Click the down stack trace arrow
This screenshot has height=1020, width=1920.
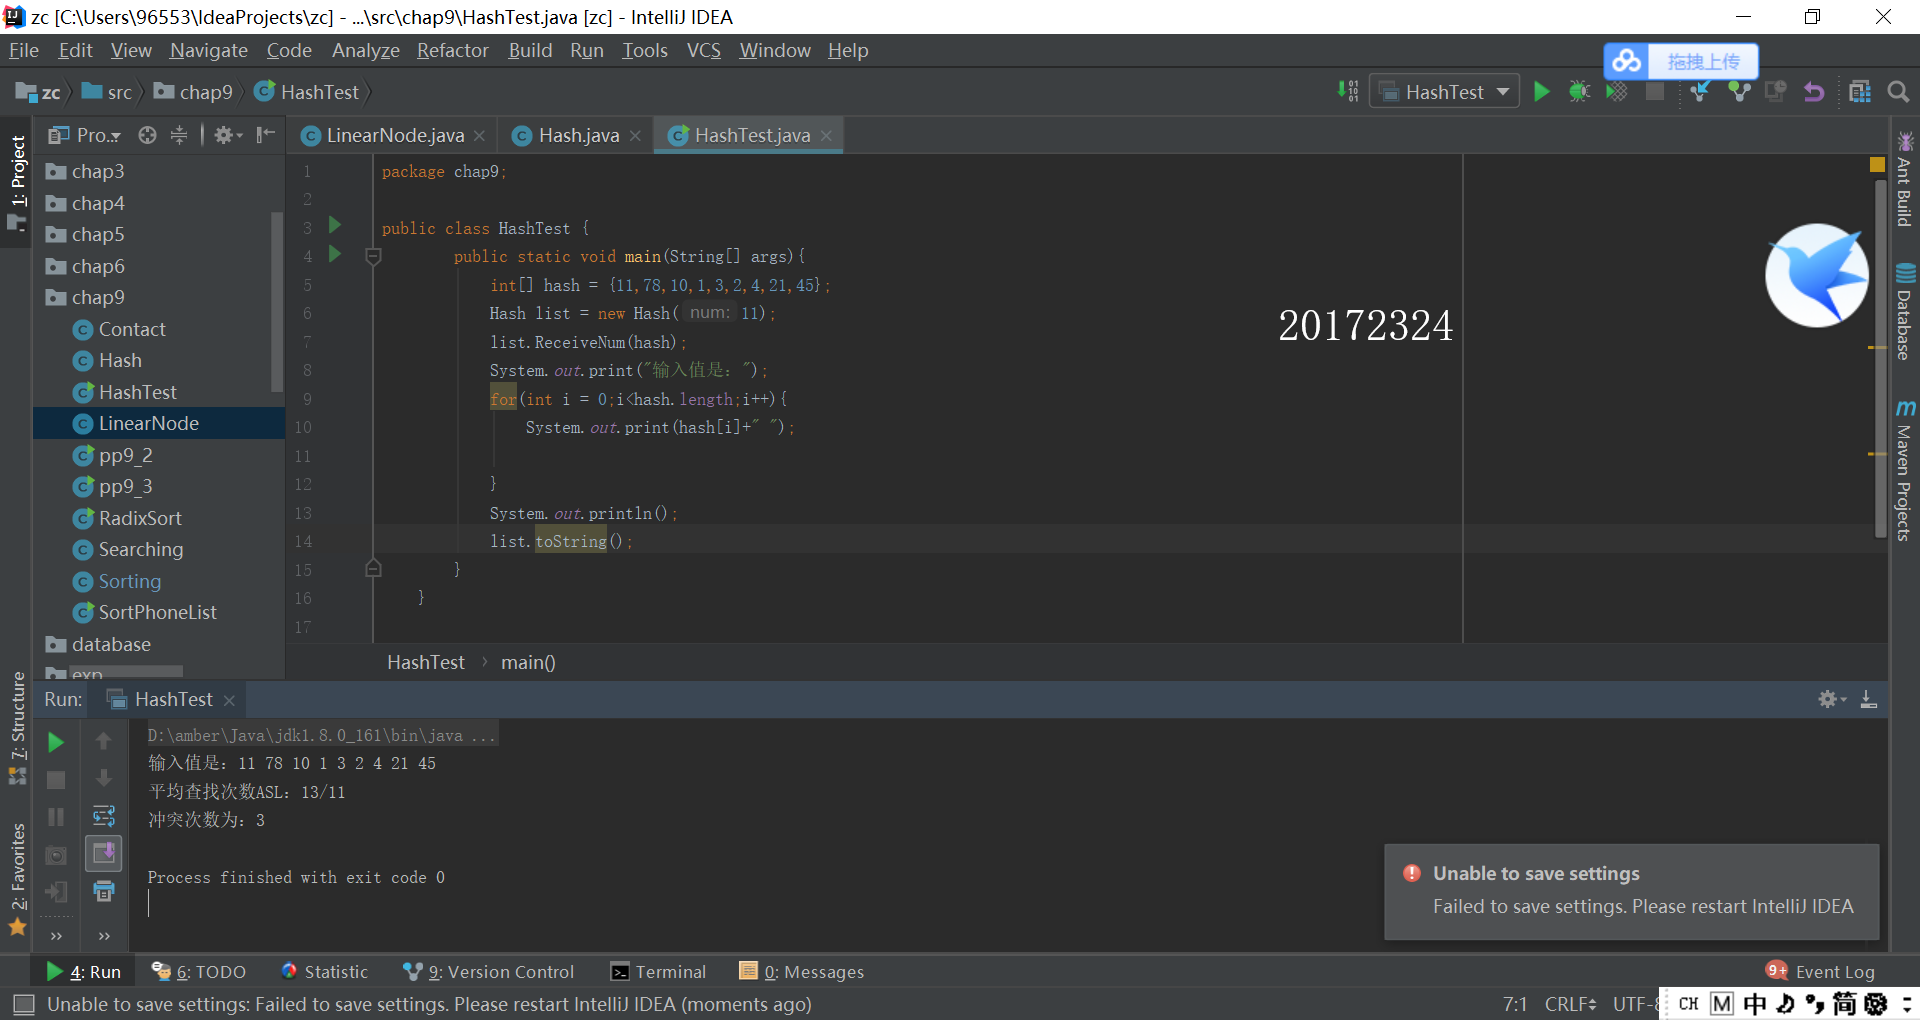click(x=103, y=778)
